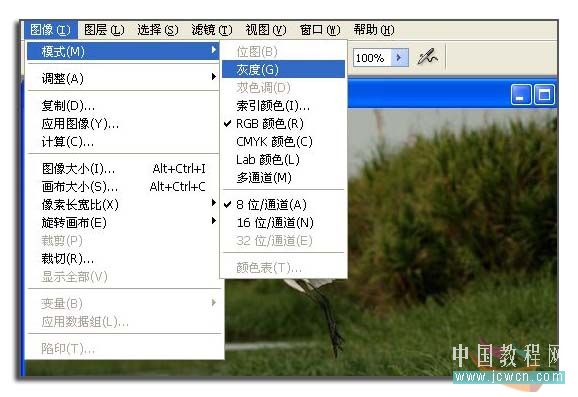Open the 图层(L) menu
The width and height of the screenshot is (578, 397).
(x=104, y=30)
